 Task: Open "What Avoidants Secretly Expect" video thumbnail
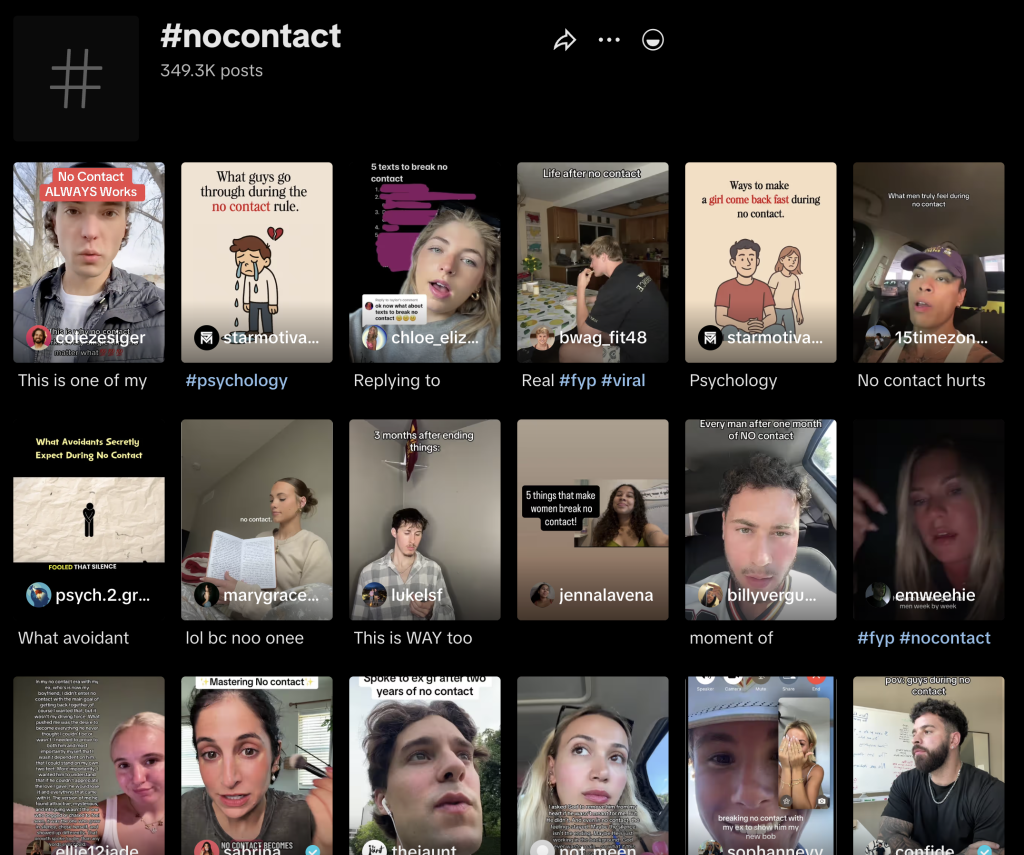[89, 500]
